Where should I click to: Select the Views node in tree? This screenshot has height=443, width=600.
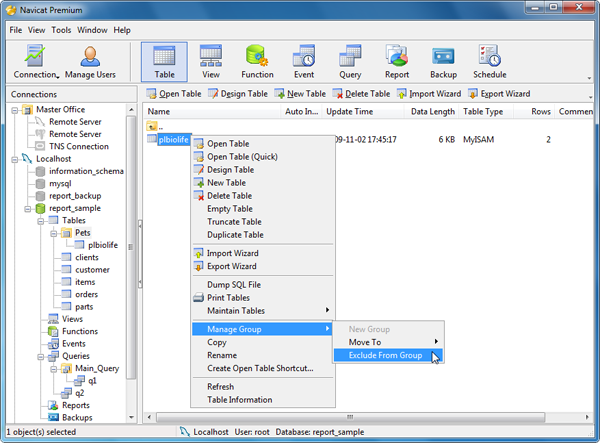tap(72, 319)
